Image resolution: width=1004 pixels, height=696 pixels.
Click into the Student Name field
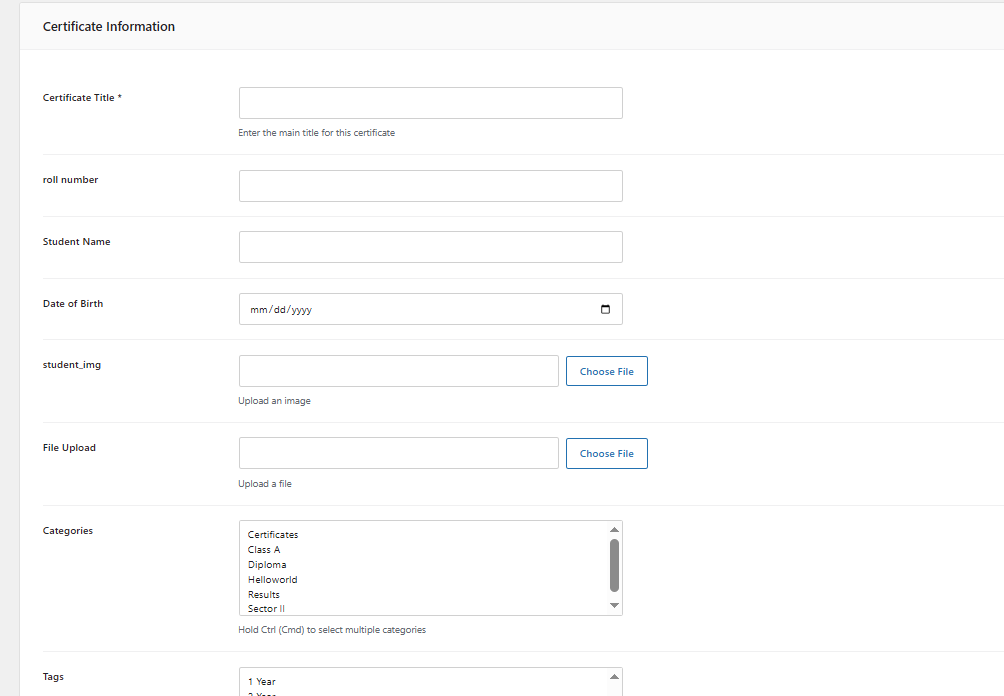(430, 247)
